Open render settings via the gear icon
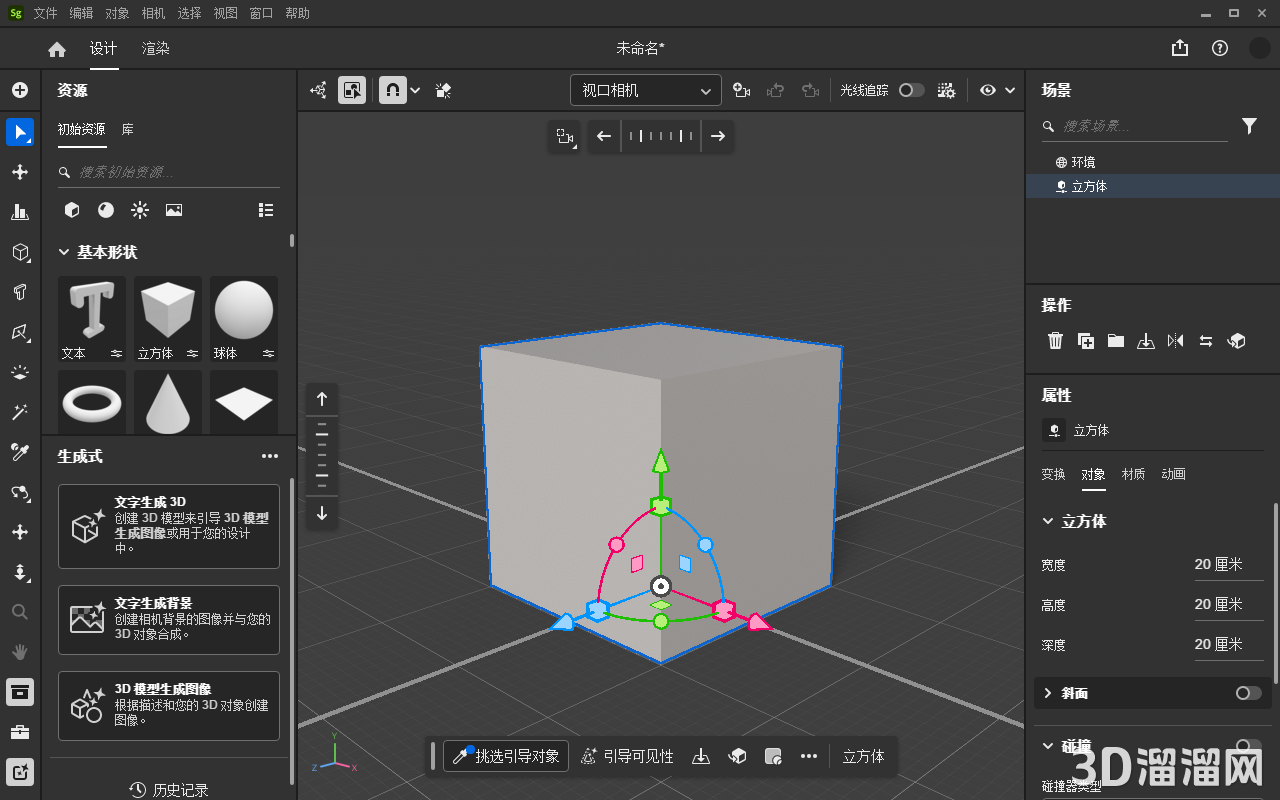 [946, 90]
